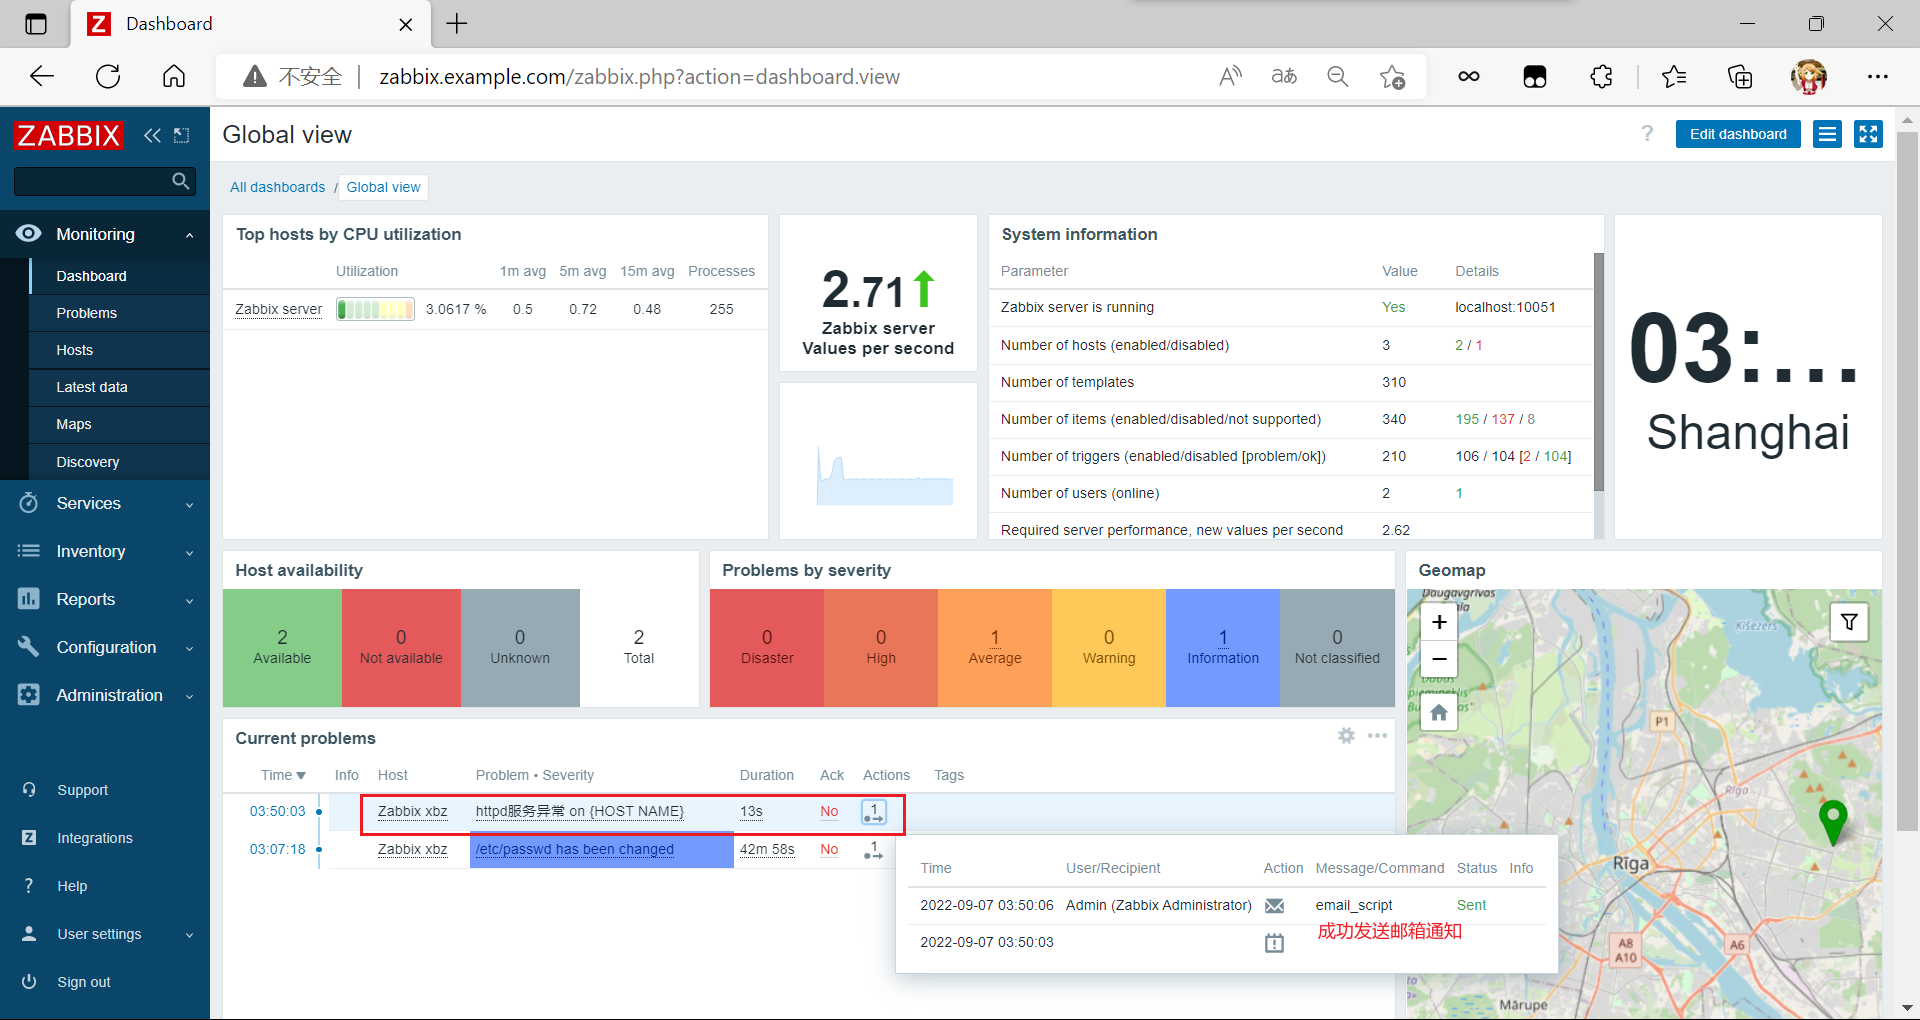
Task: Click Not available red host tile
Action: click(x=401, y=648)
